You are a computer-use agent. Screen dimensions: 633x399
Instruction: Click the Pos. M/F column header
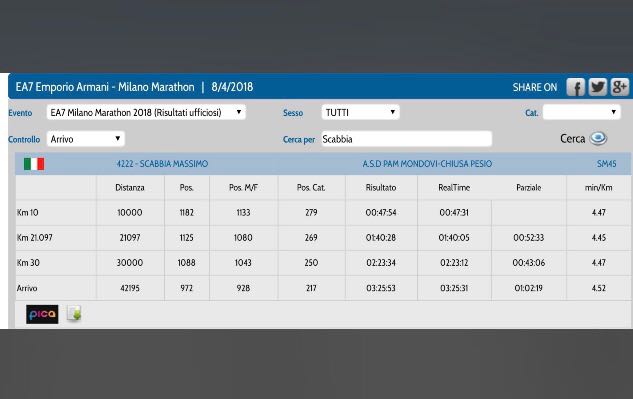pyautogui.click(x=243, y=187)
